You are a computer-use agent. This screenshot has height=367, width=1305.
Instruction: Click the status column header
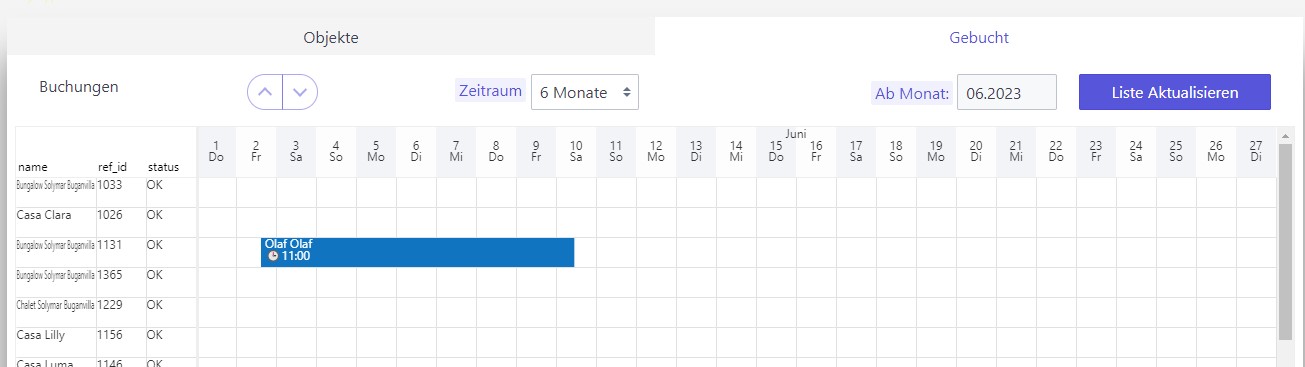click(163, 167)
